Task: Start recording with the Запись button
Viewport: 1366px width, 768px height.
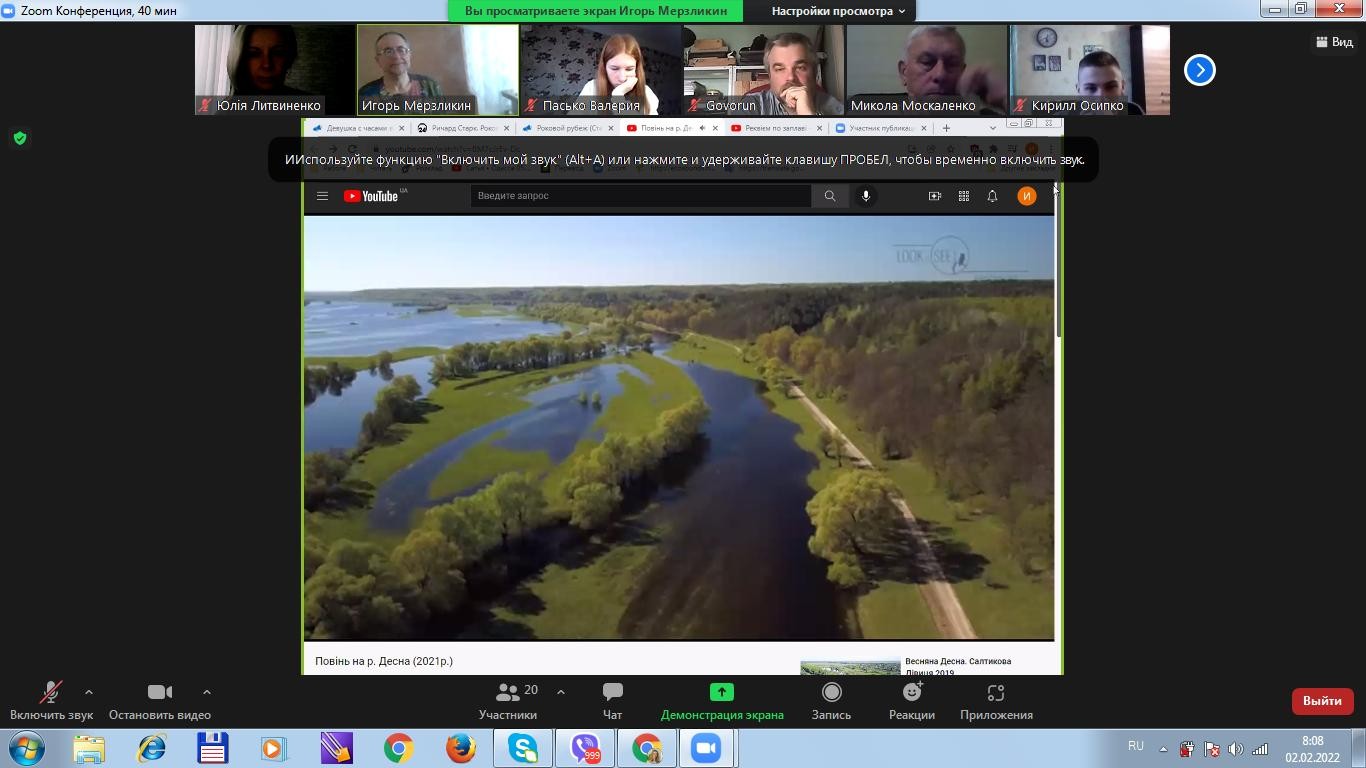Action: pyautogui.click(x=831, y=700)
